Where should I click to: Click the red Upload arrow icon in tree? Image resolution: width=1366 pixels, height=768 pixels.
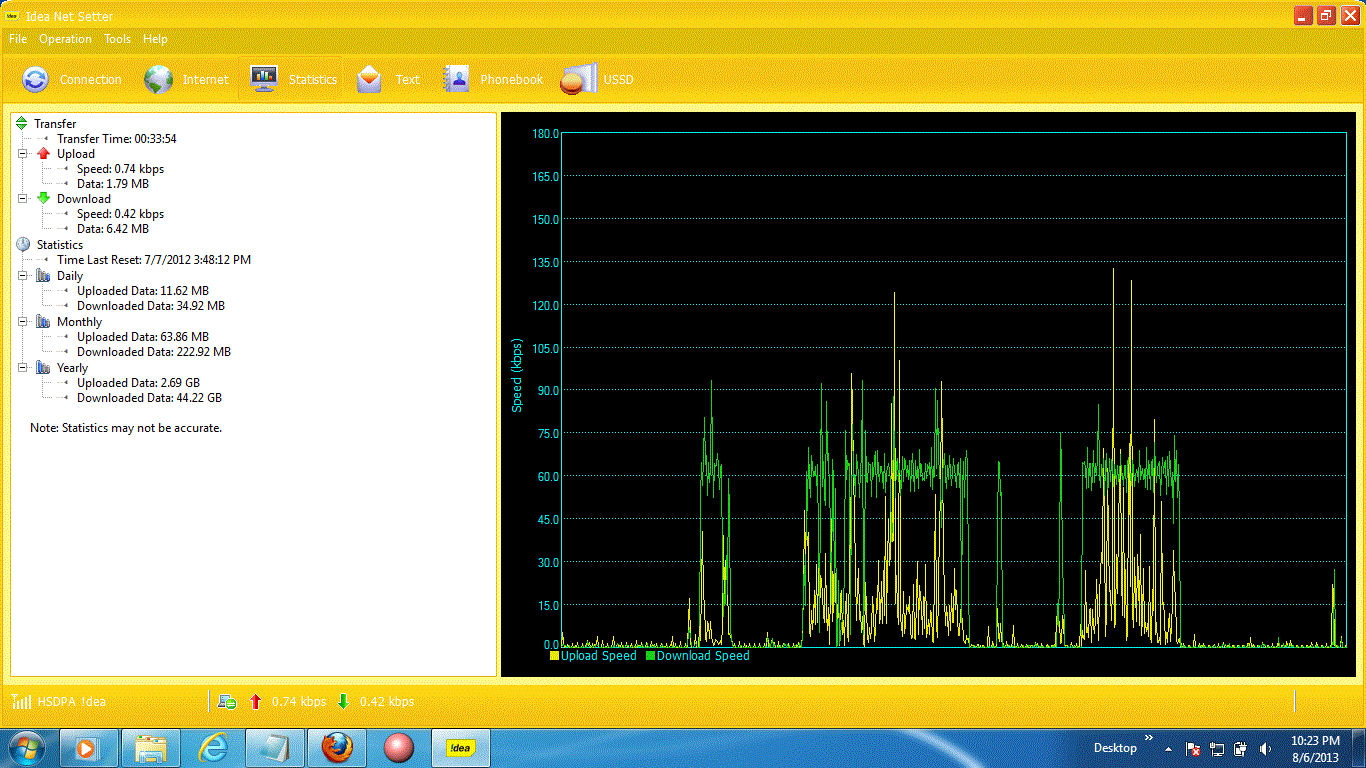tap(43, 154)
